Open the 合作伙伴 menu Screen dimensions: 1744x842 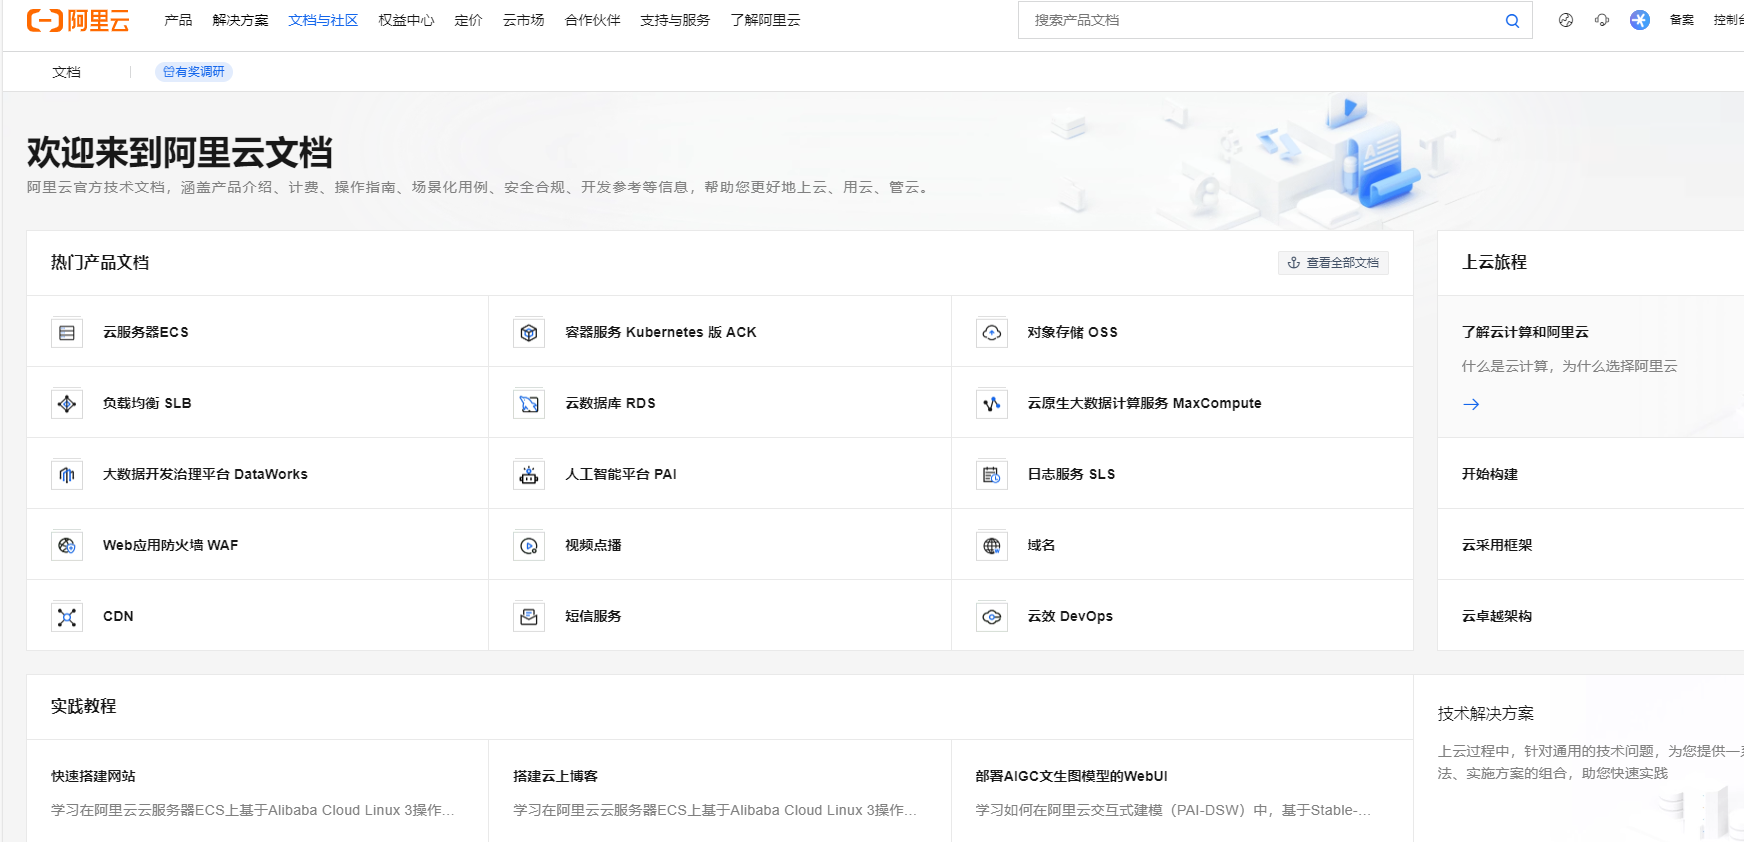592,20
